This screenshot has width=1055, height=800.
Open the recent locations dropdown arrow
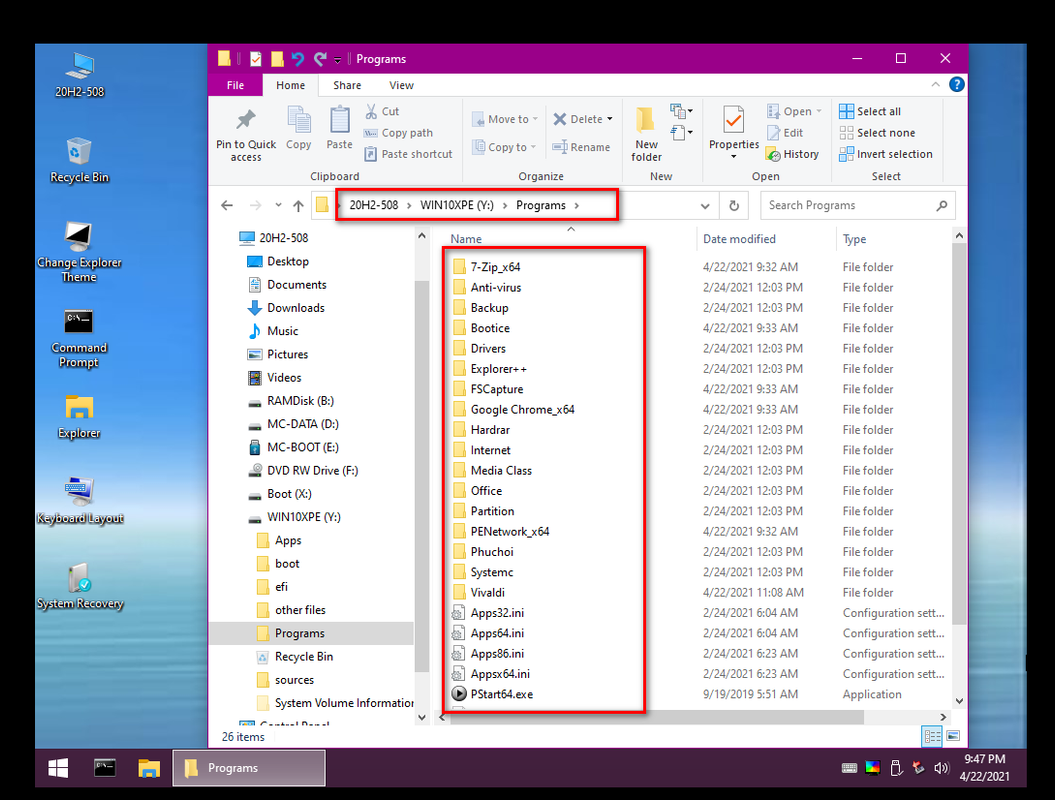click(x=278, y=205)
